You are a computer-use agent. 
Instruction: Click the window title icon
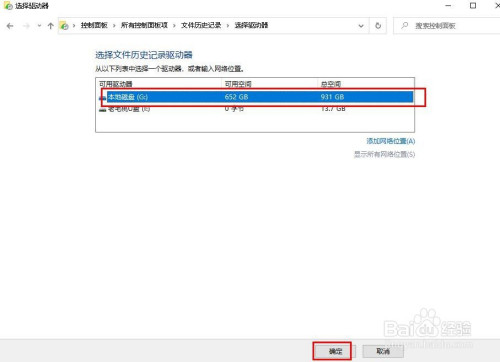pyautogui.click(x=8, y=6)
